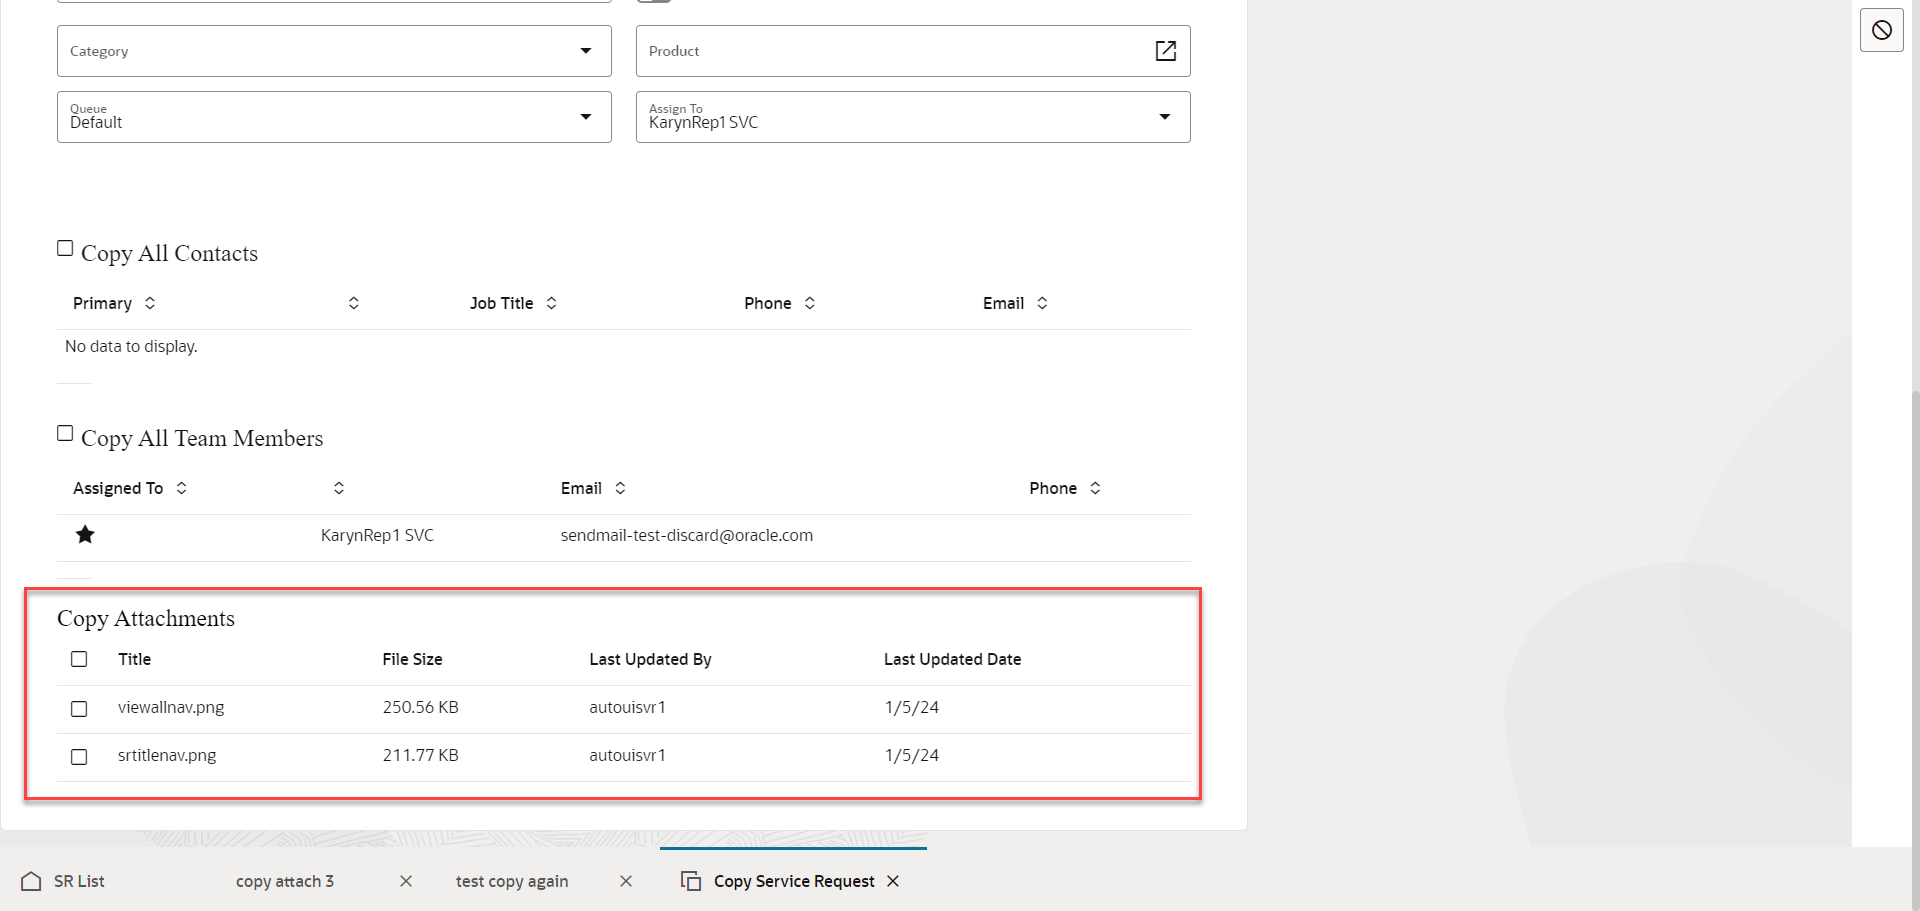Switch to the SR List tab
Image resolution: width=1920 pixels, height=911 pixels.
point(79,881)
